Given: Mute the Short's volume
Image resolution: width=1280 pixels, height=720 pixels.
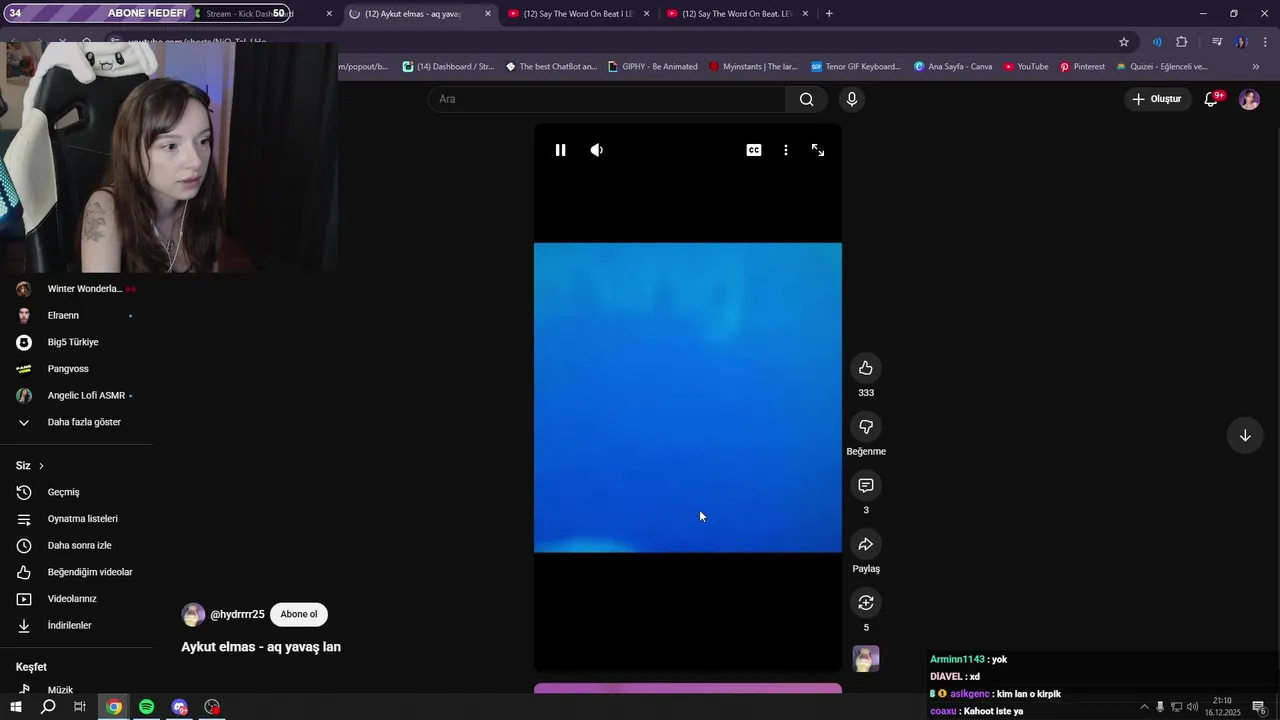Looking at the screenshot, I should (597, 150).
